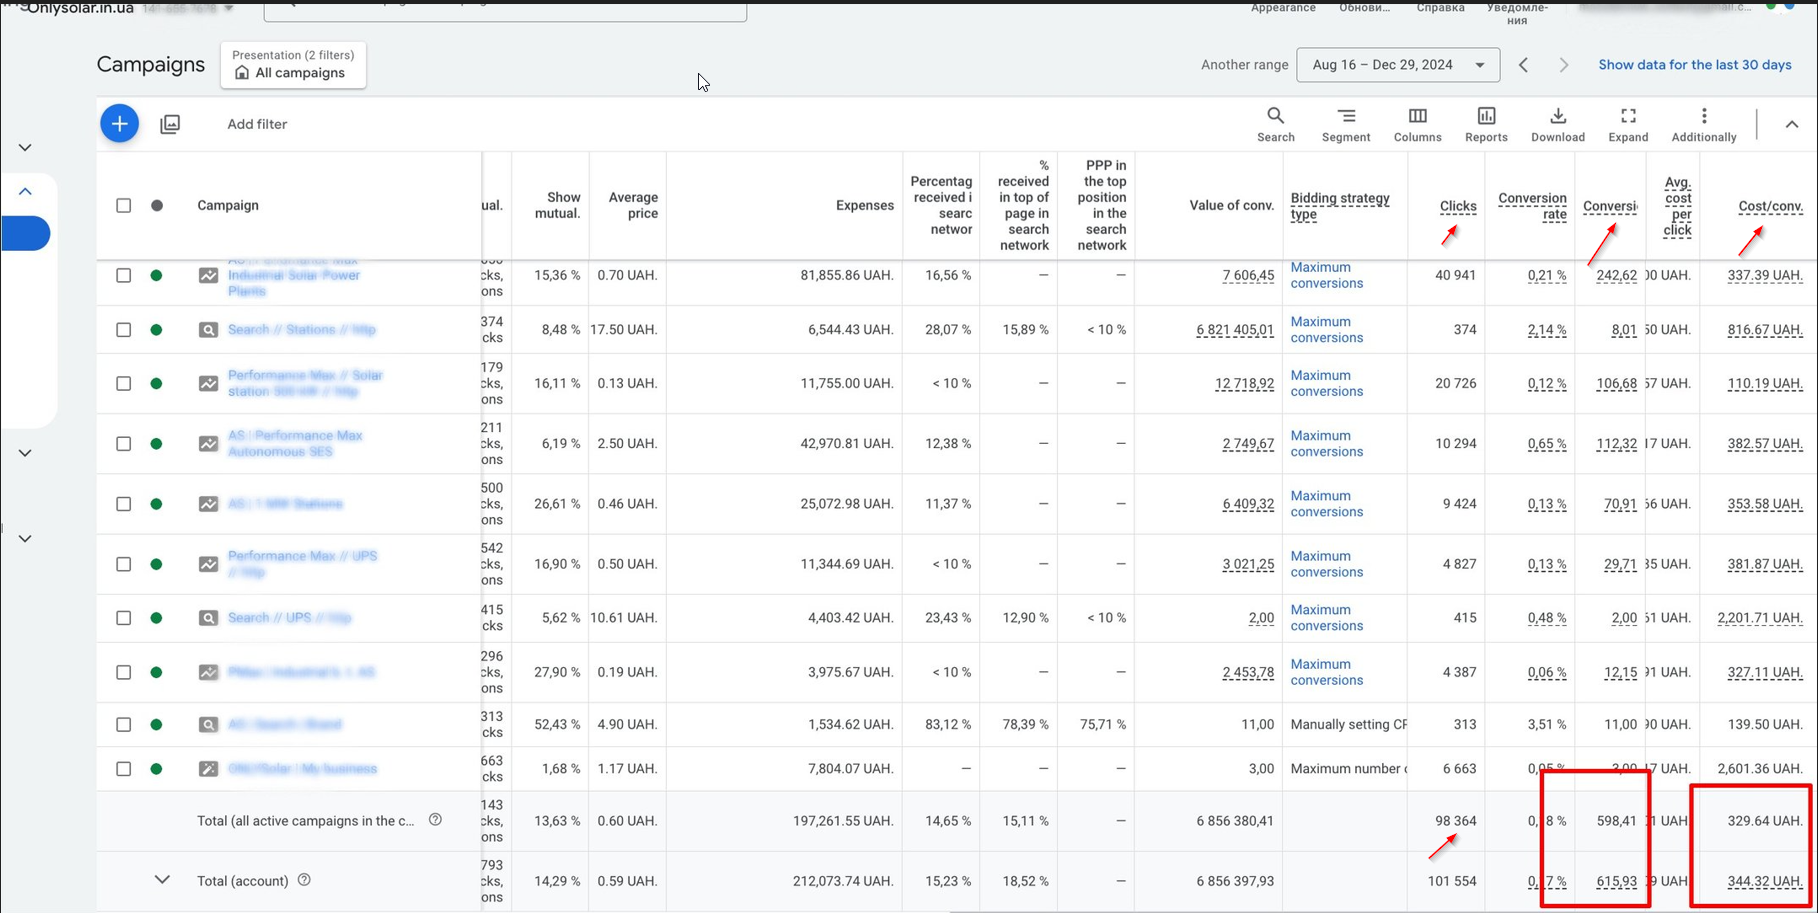The width and height of the screenshot is (1818, 913).
Task: Open the Aug 16 – Dec 29, 2024 date range dropdown
Action: 1397,65
